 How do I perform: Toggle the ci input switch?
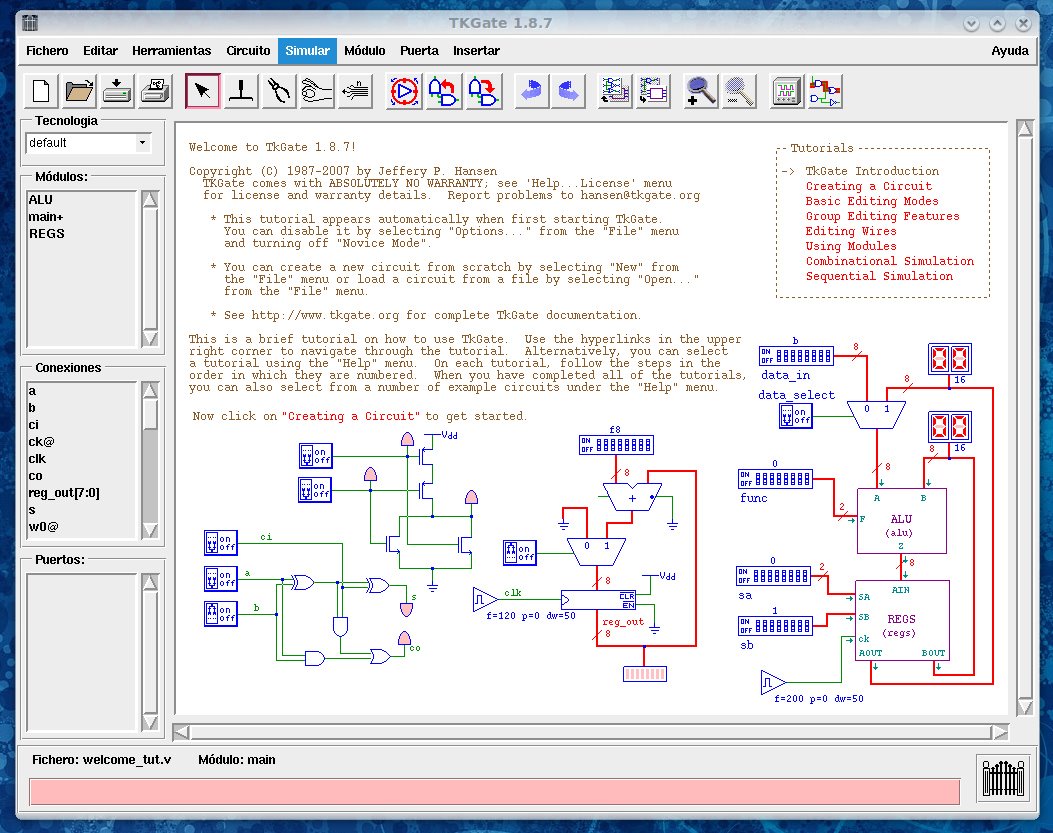coord(220,542)
